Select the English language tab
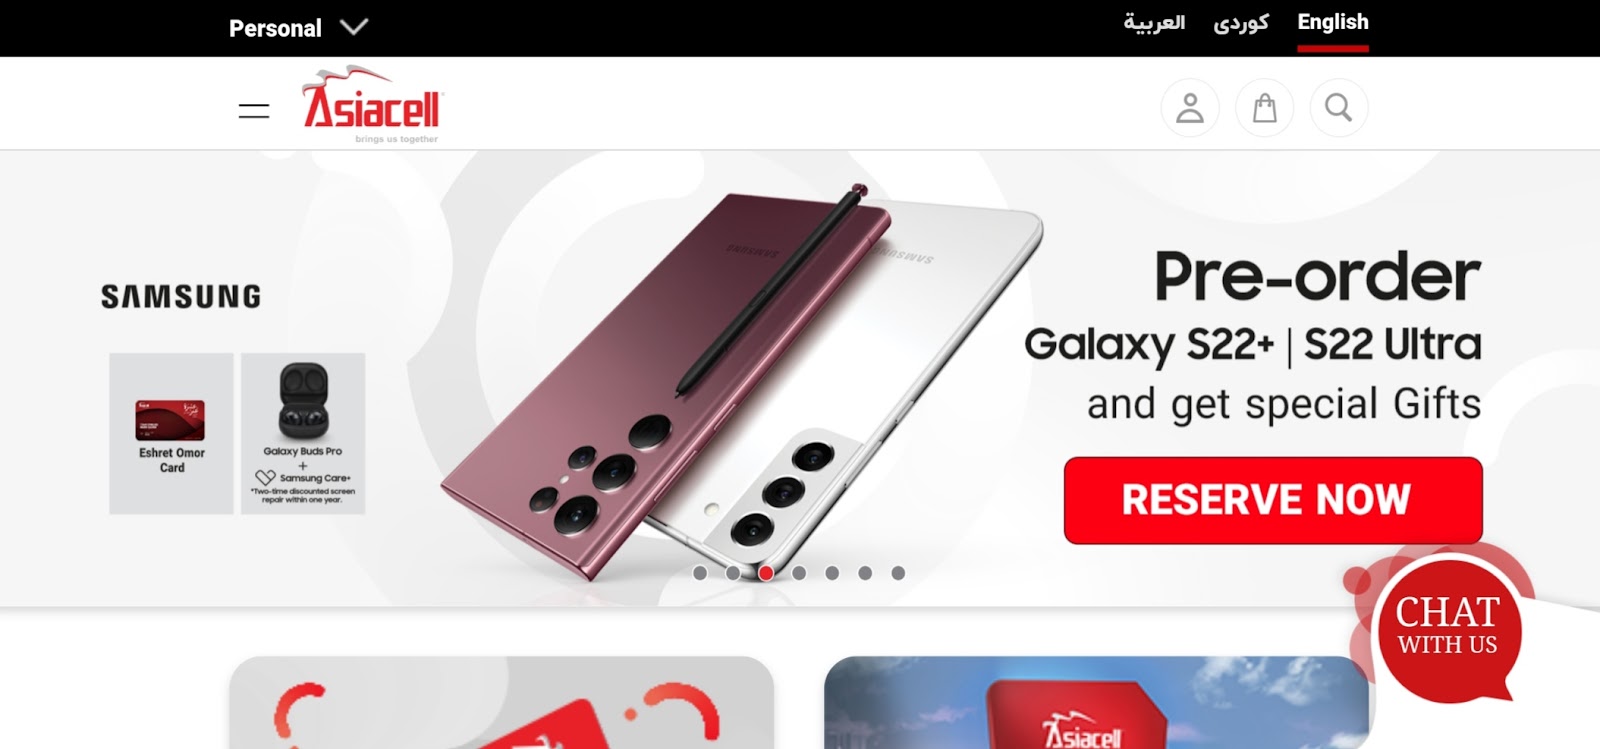 coord(1333,23)
